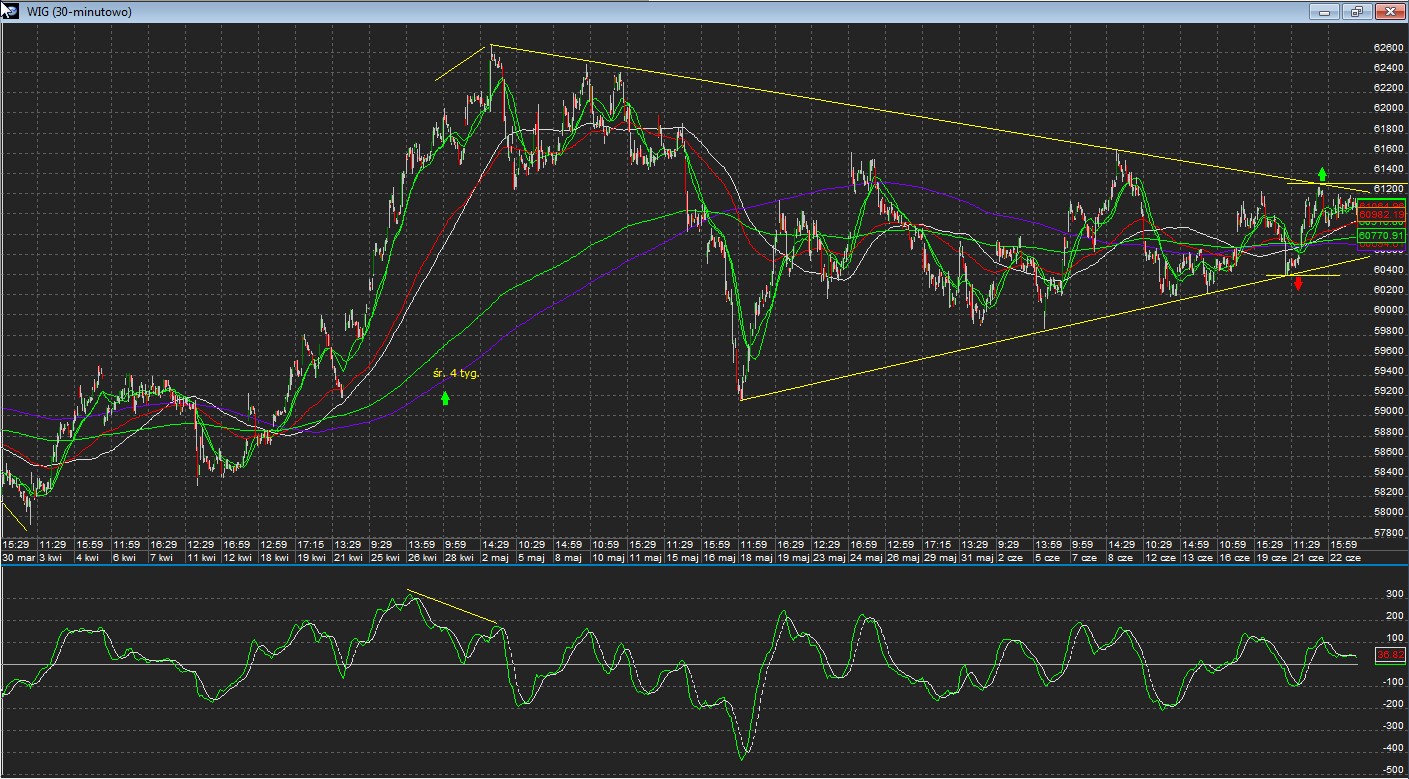1409x779 pixels.
Task: Click the 60770.91 price marker
Action: point(1382,236)
